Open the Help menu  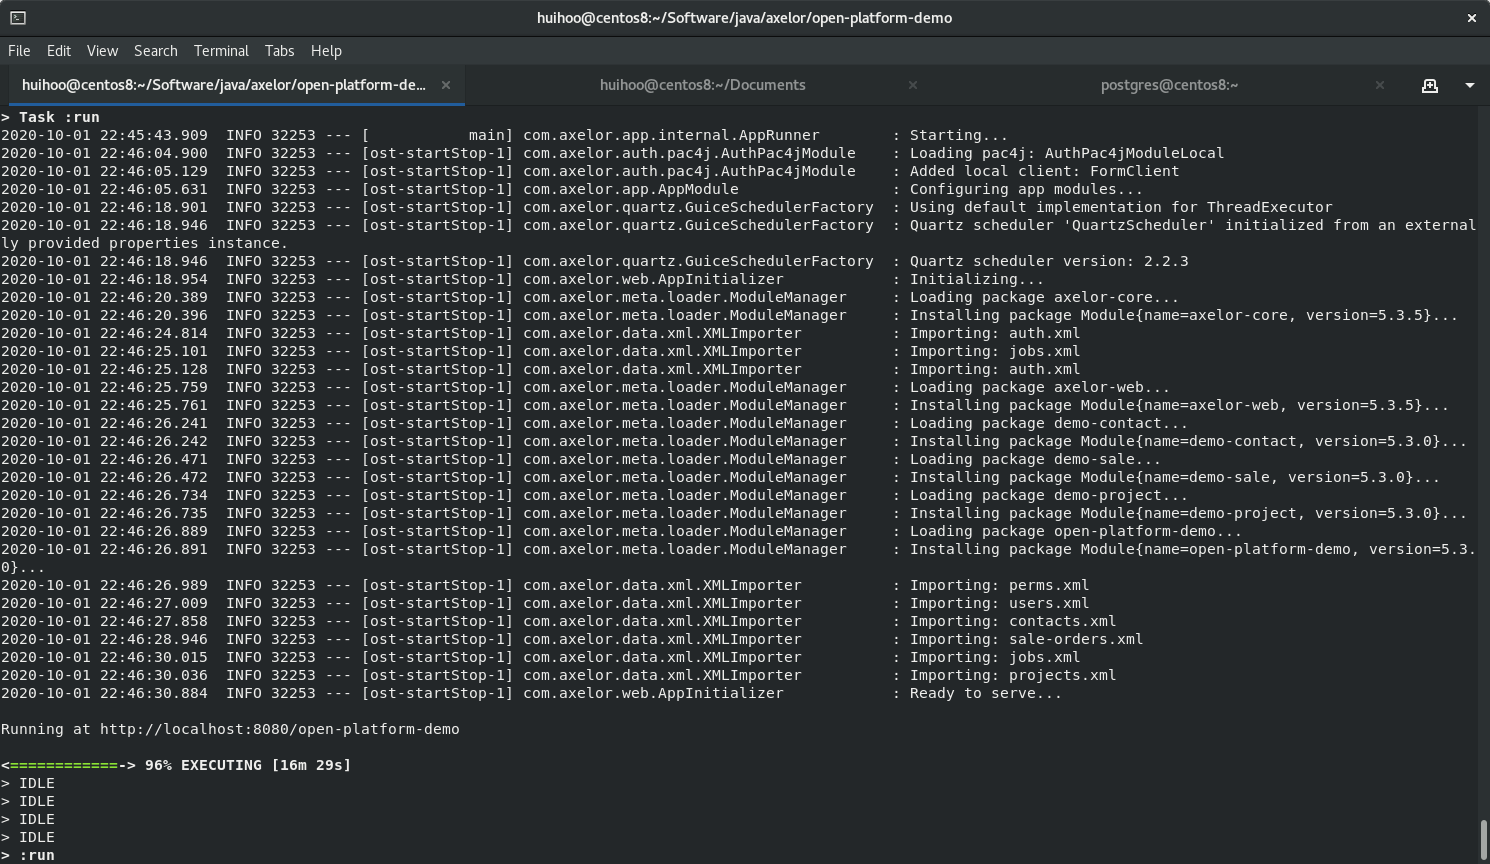[326, 51]
